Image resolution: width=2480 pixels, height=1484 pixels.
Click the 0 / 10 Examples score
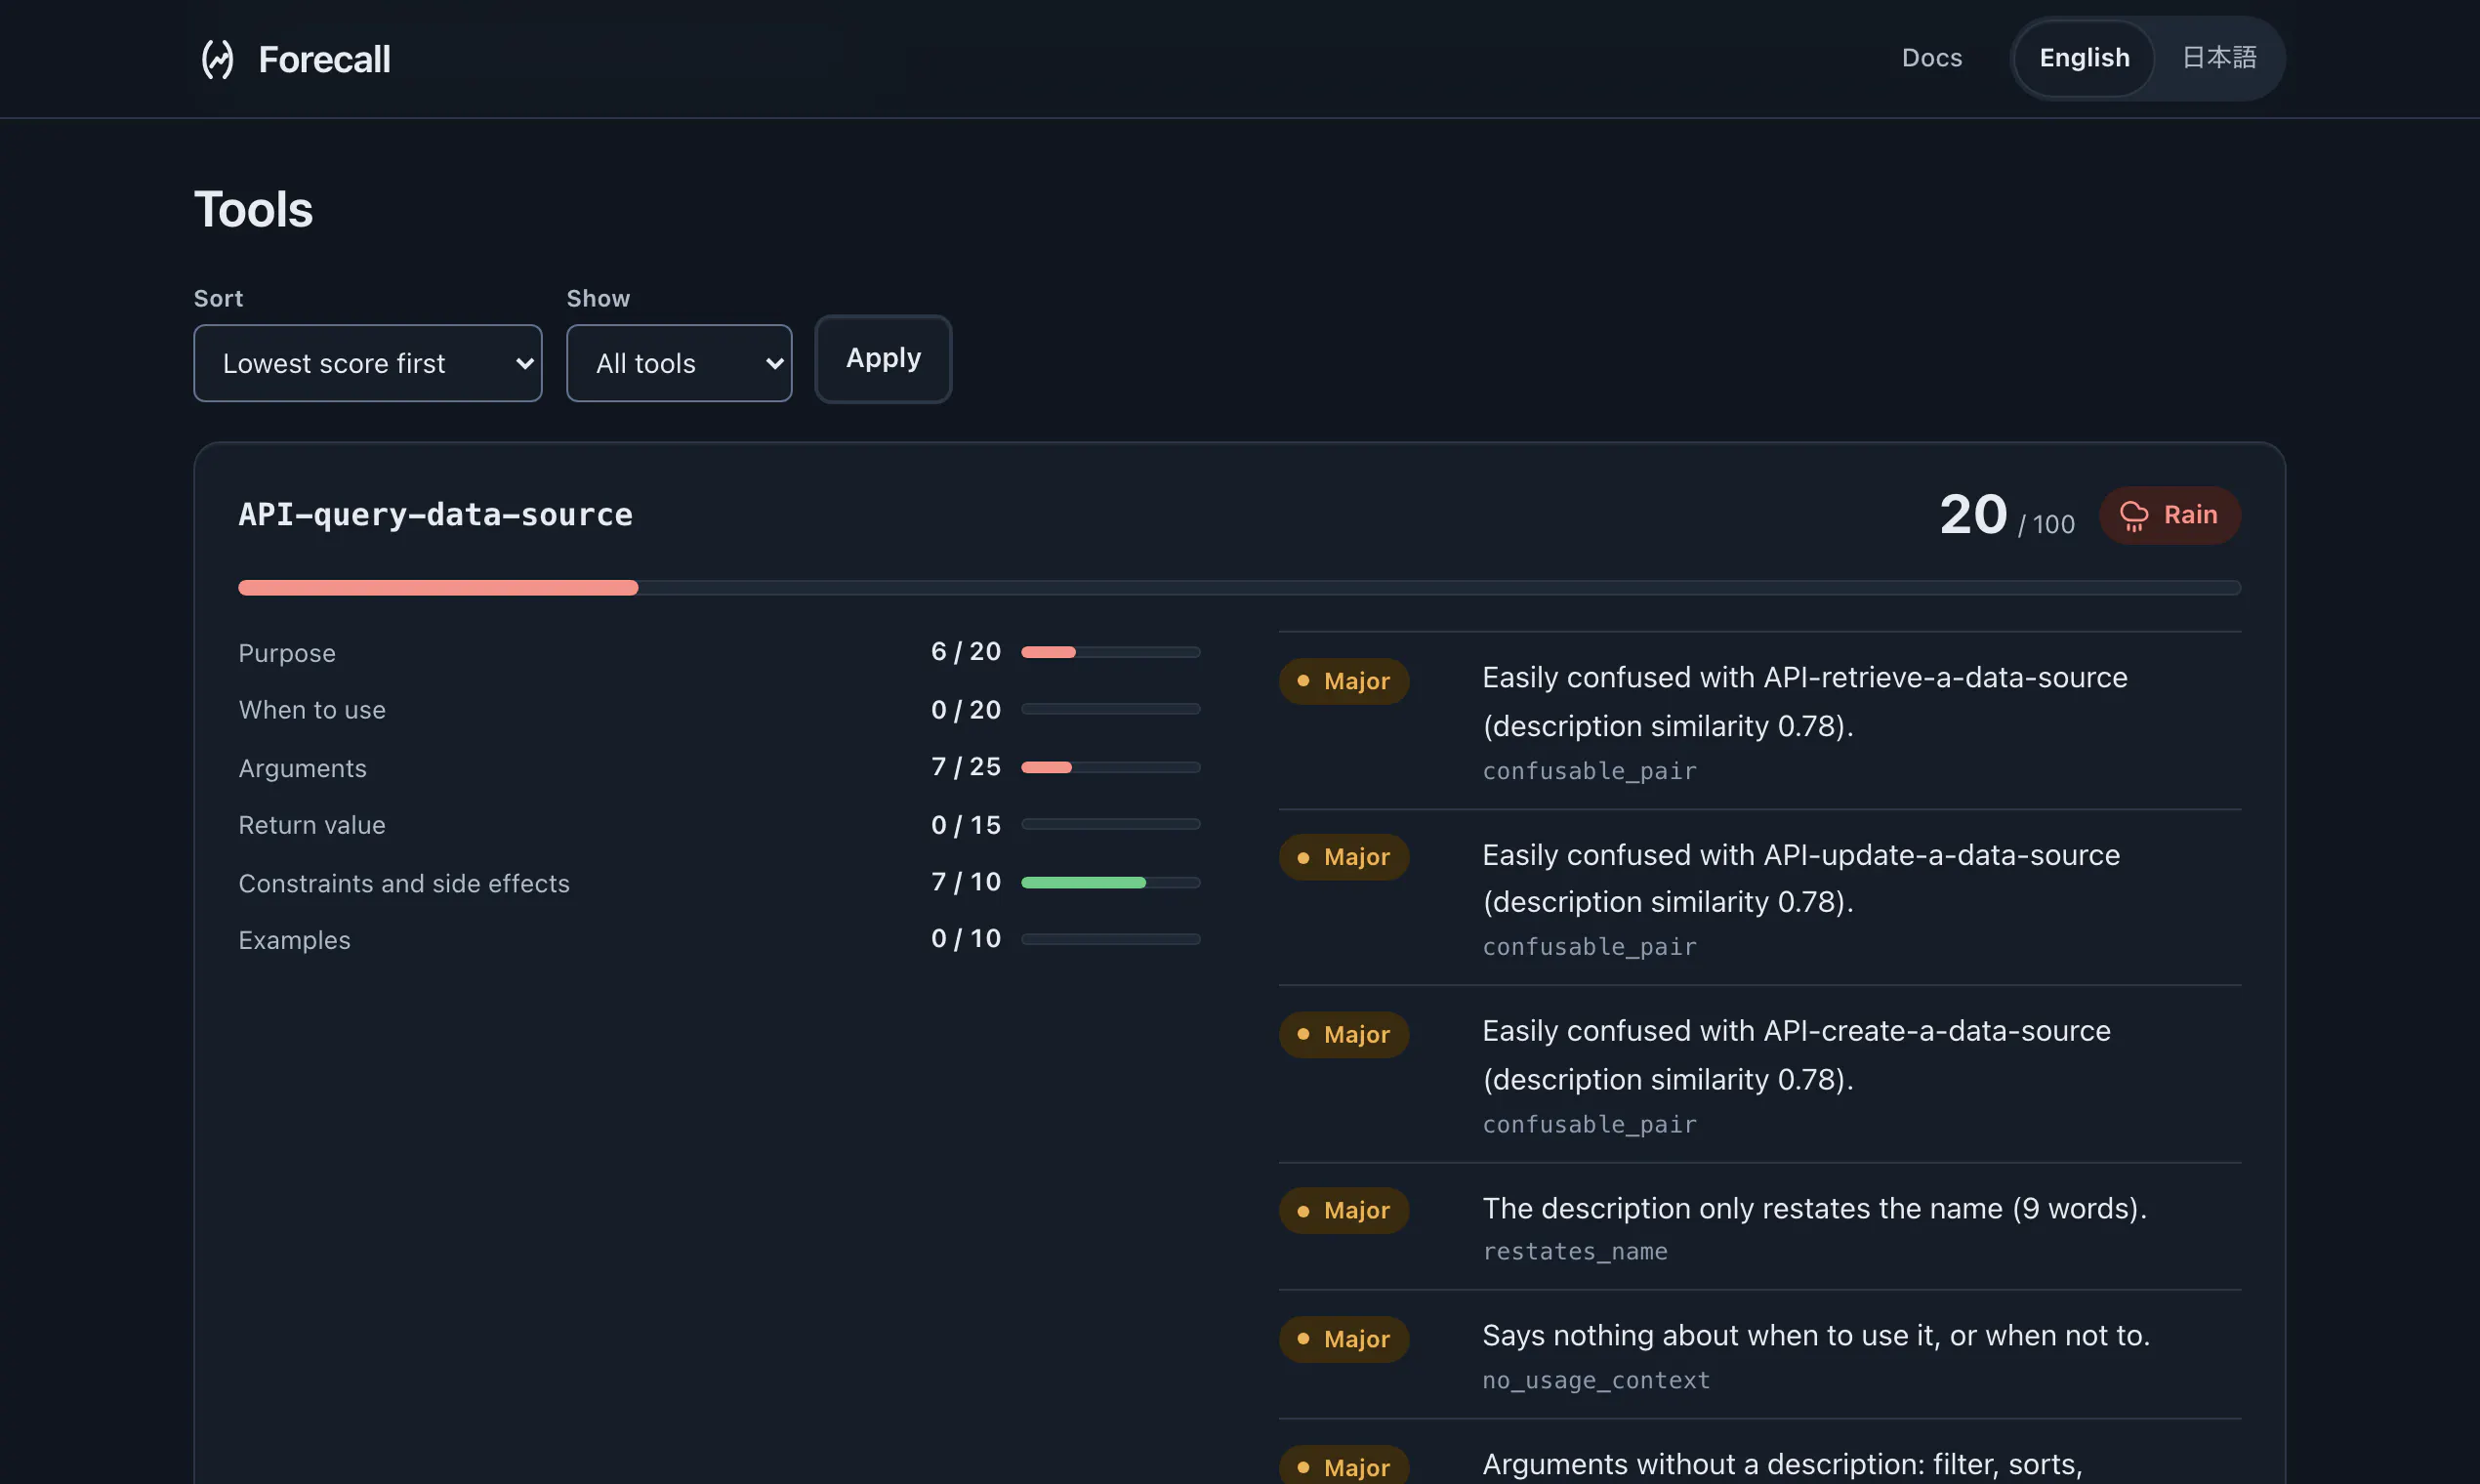[x=966, y=939]
